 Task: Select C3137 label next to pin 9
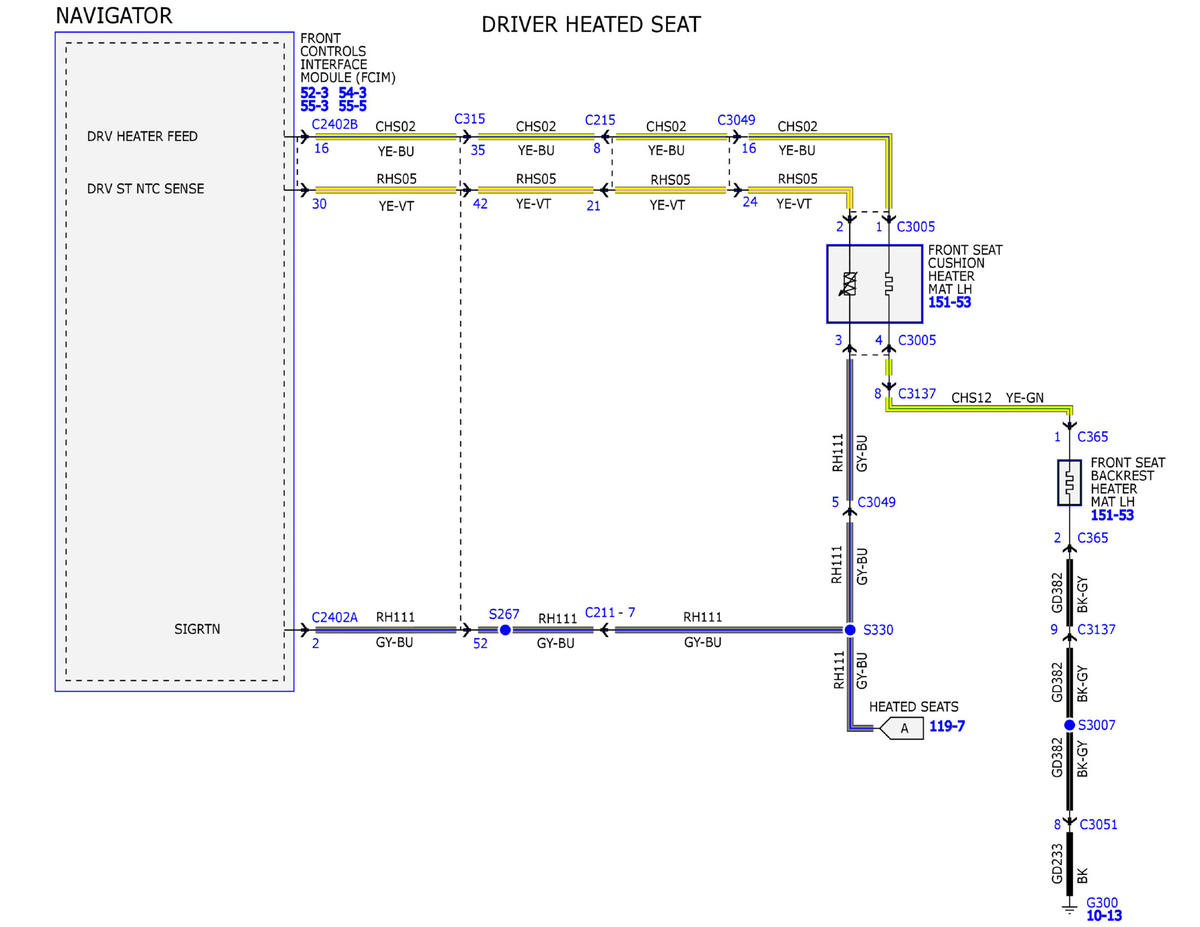point(1096,630)
